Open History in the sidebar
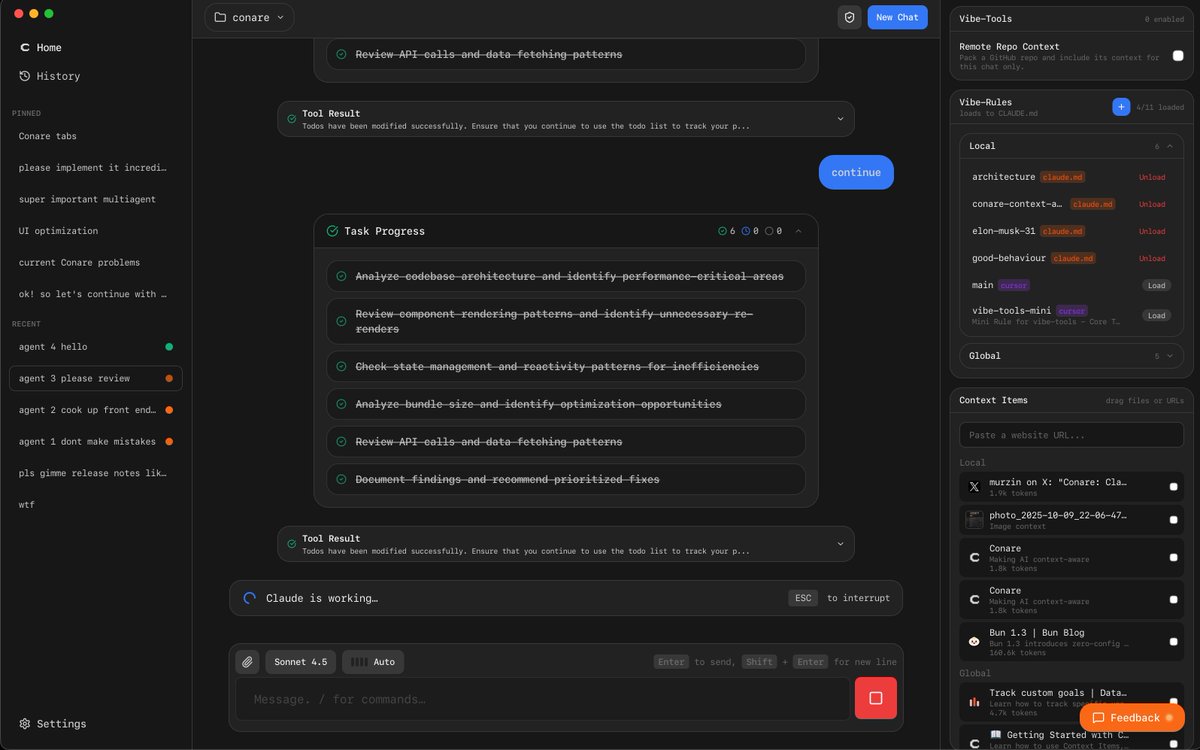Screen dimensions: 1200x750 click(58, 76)
